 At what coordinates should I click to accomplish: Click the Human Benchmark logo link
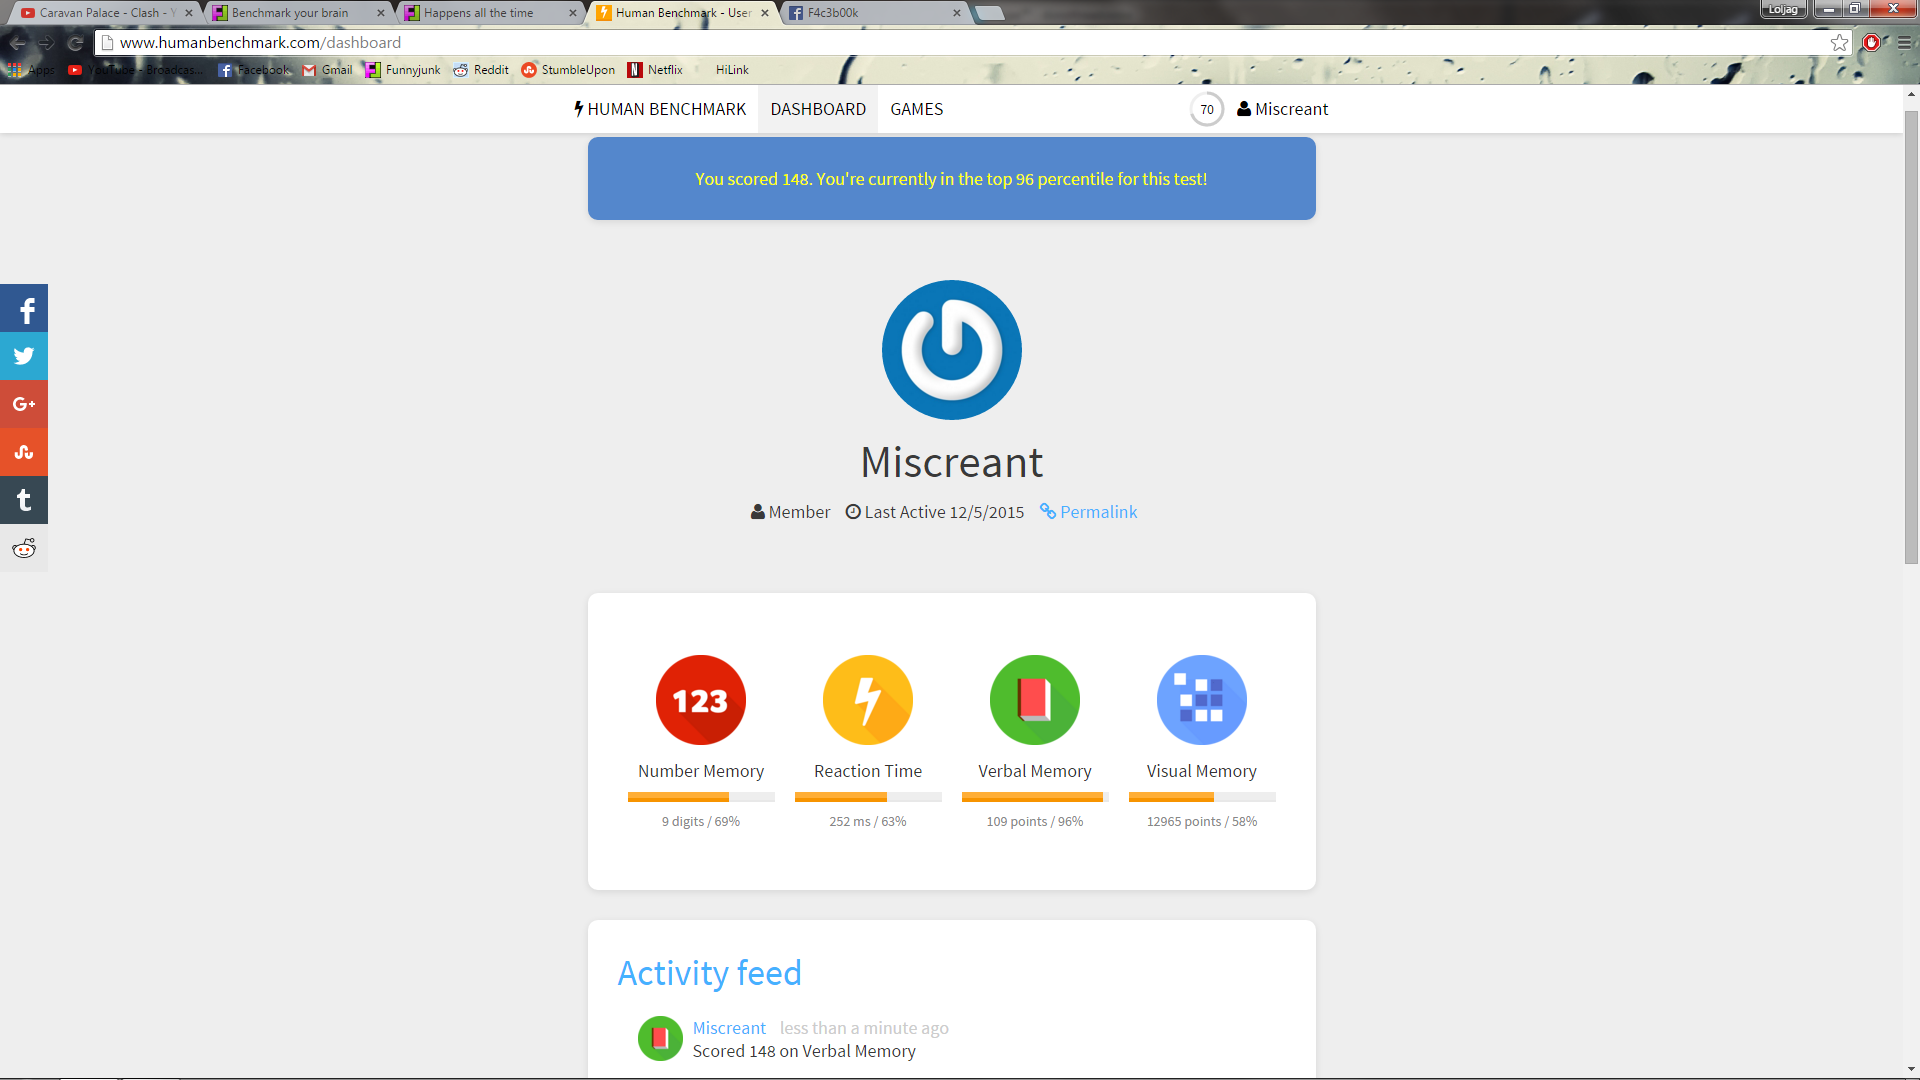click(660, 109)
